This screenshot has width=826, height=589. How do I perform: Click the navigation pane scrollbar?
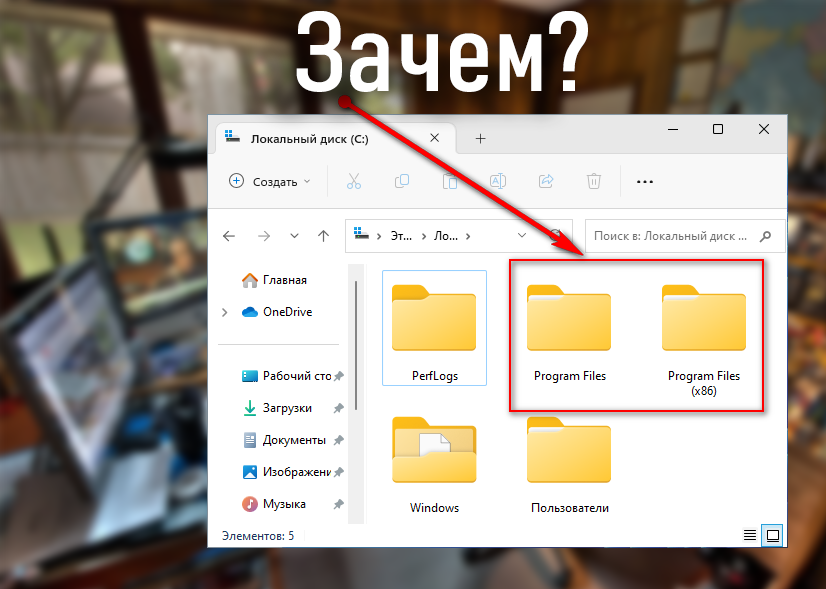356,345
